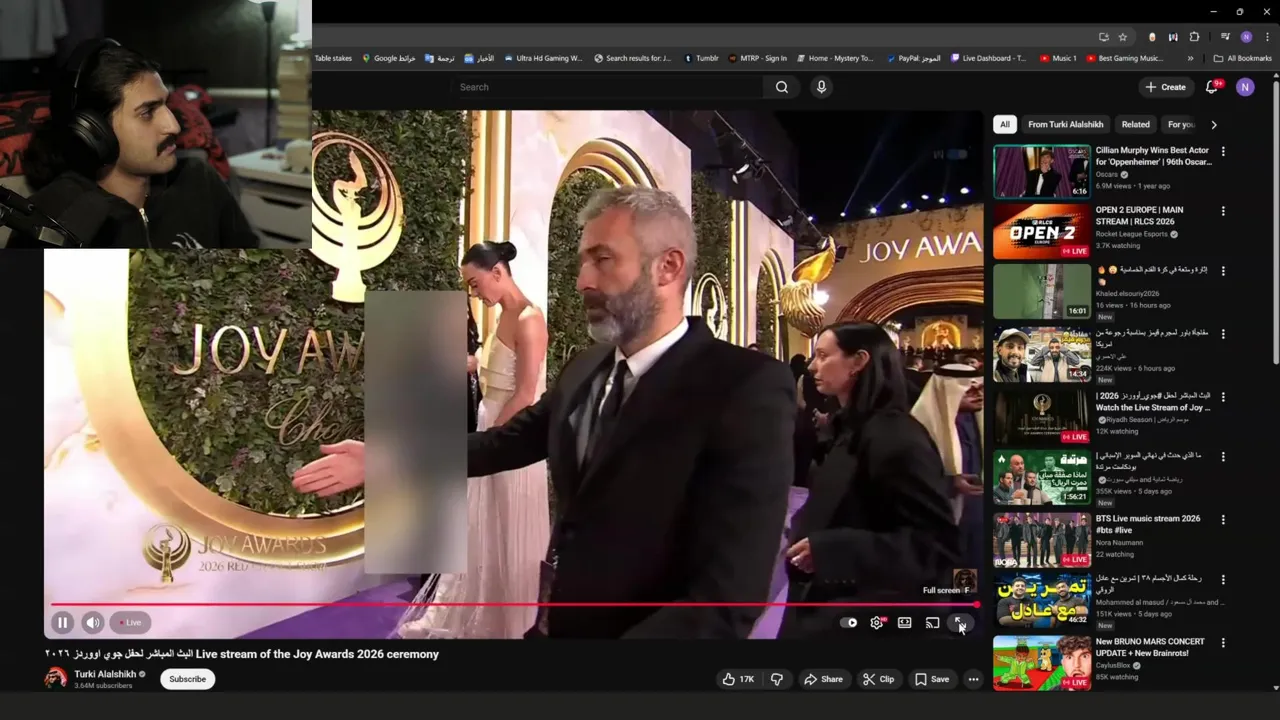Cast video with Play on TV icon
The height and width of the screenshot is (720, 1280).
click(932, 622)
